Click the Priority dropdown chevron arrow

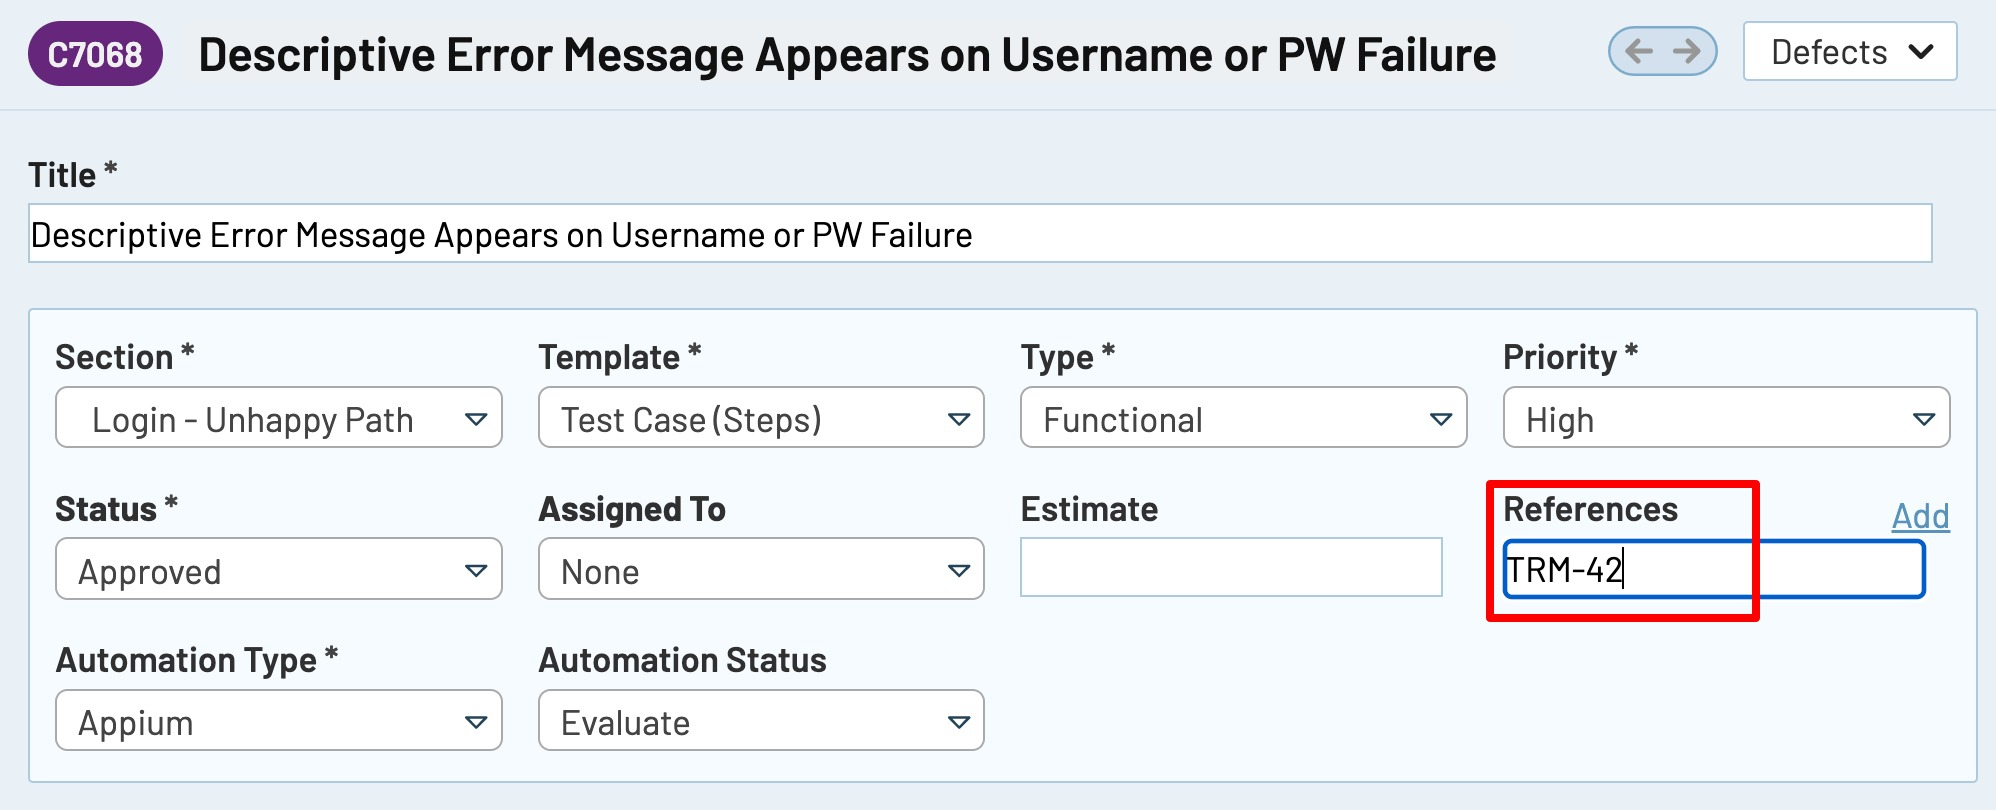[1923, 419]
